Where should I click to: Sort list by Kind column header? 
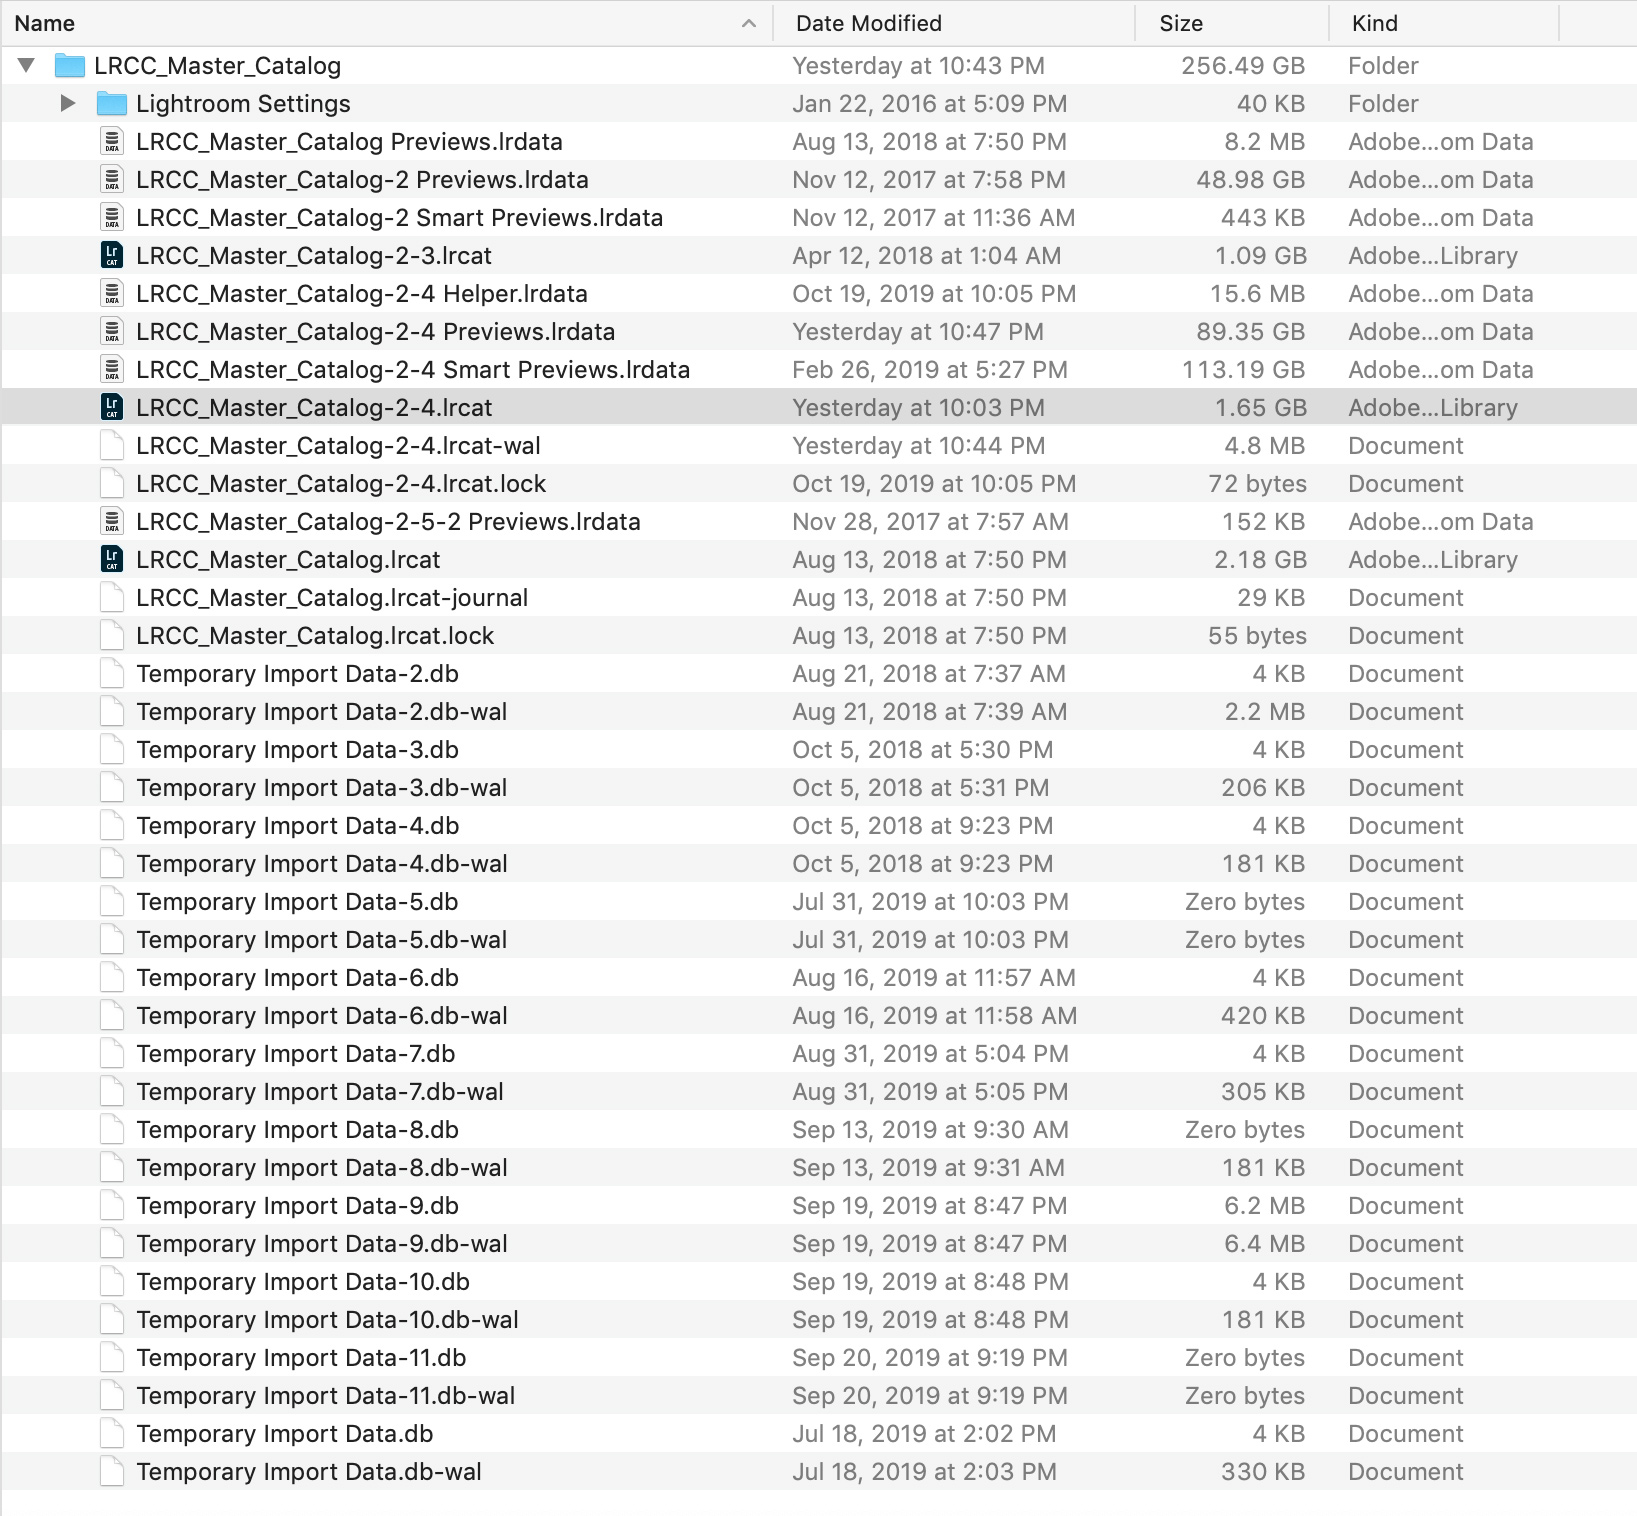tap(1374, 24)
